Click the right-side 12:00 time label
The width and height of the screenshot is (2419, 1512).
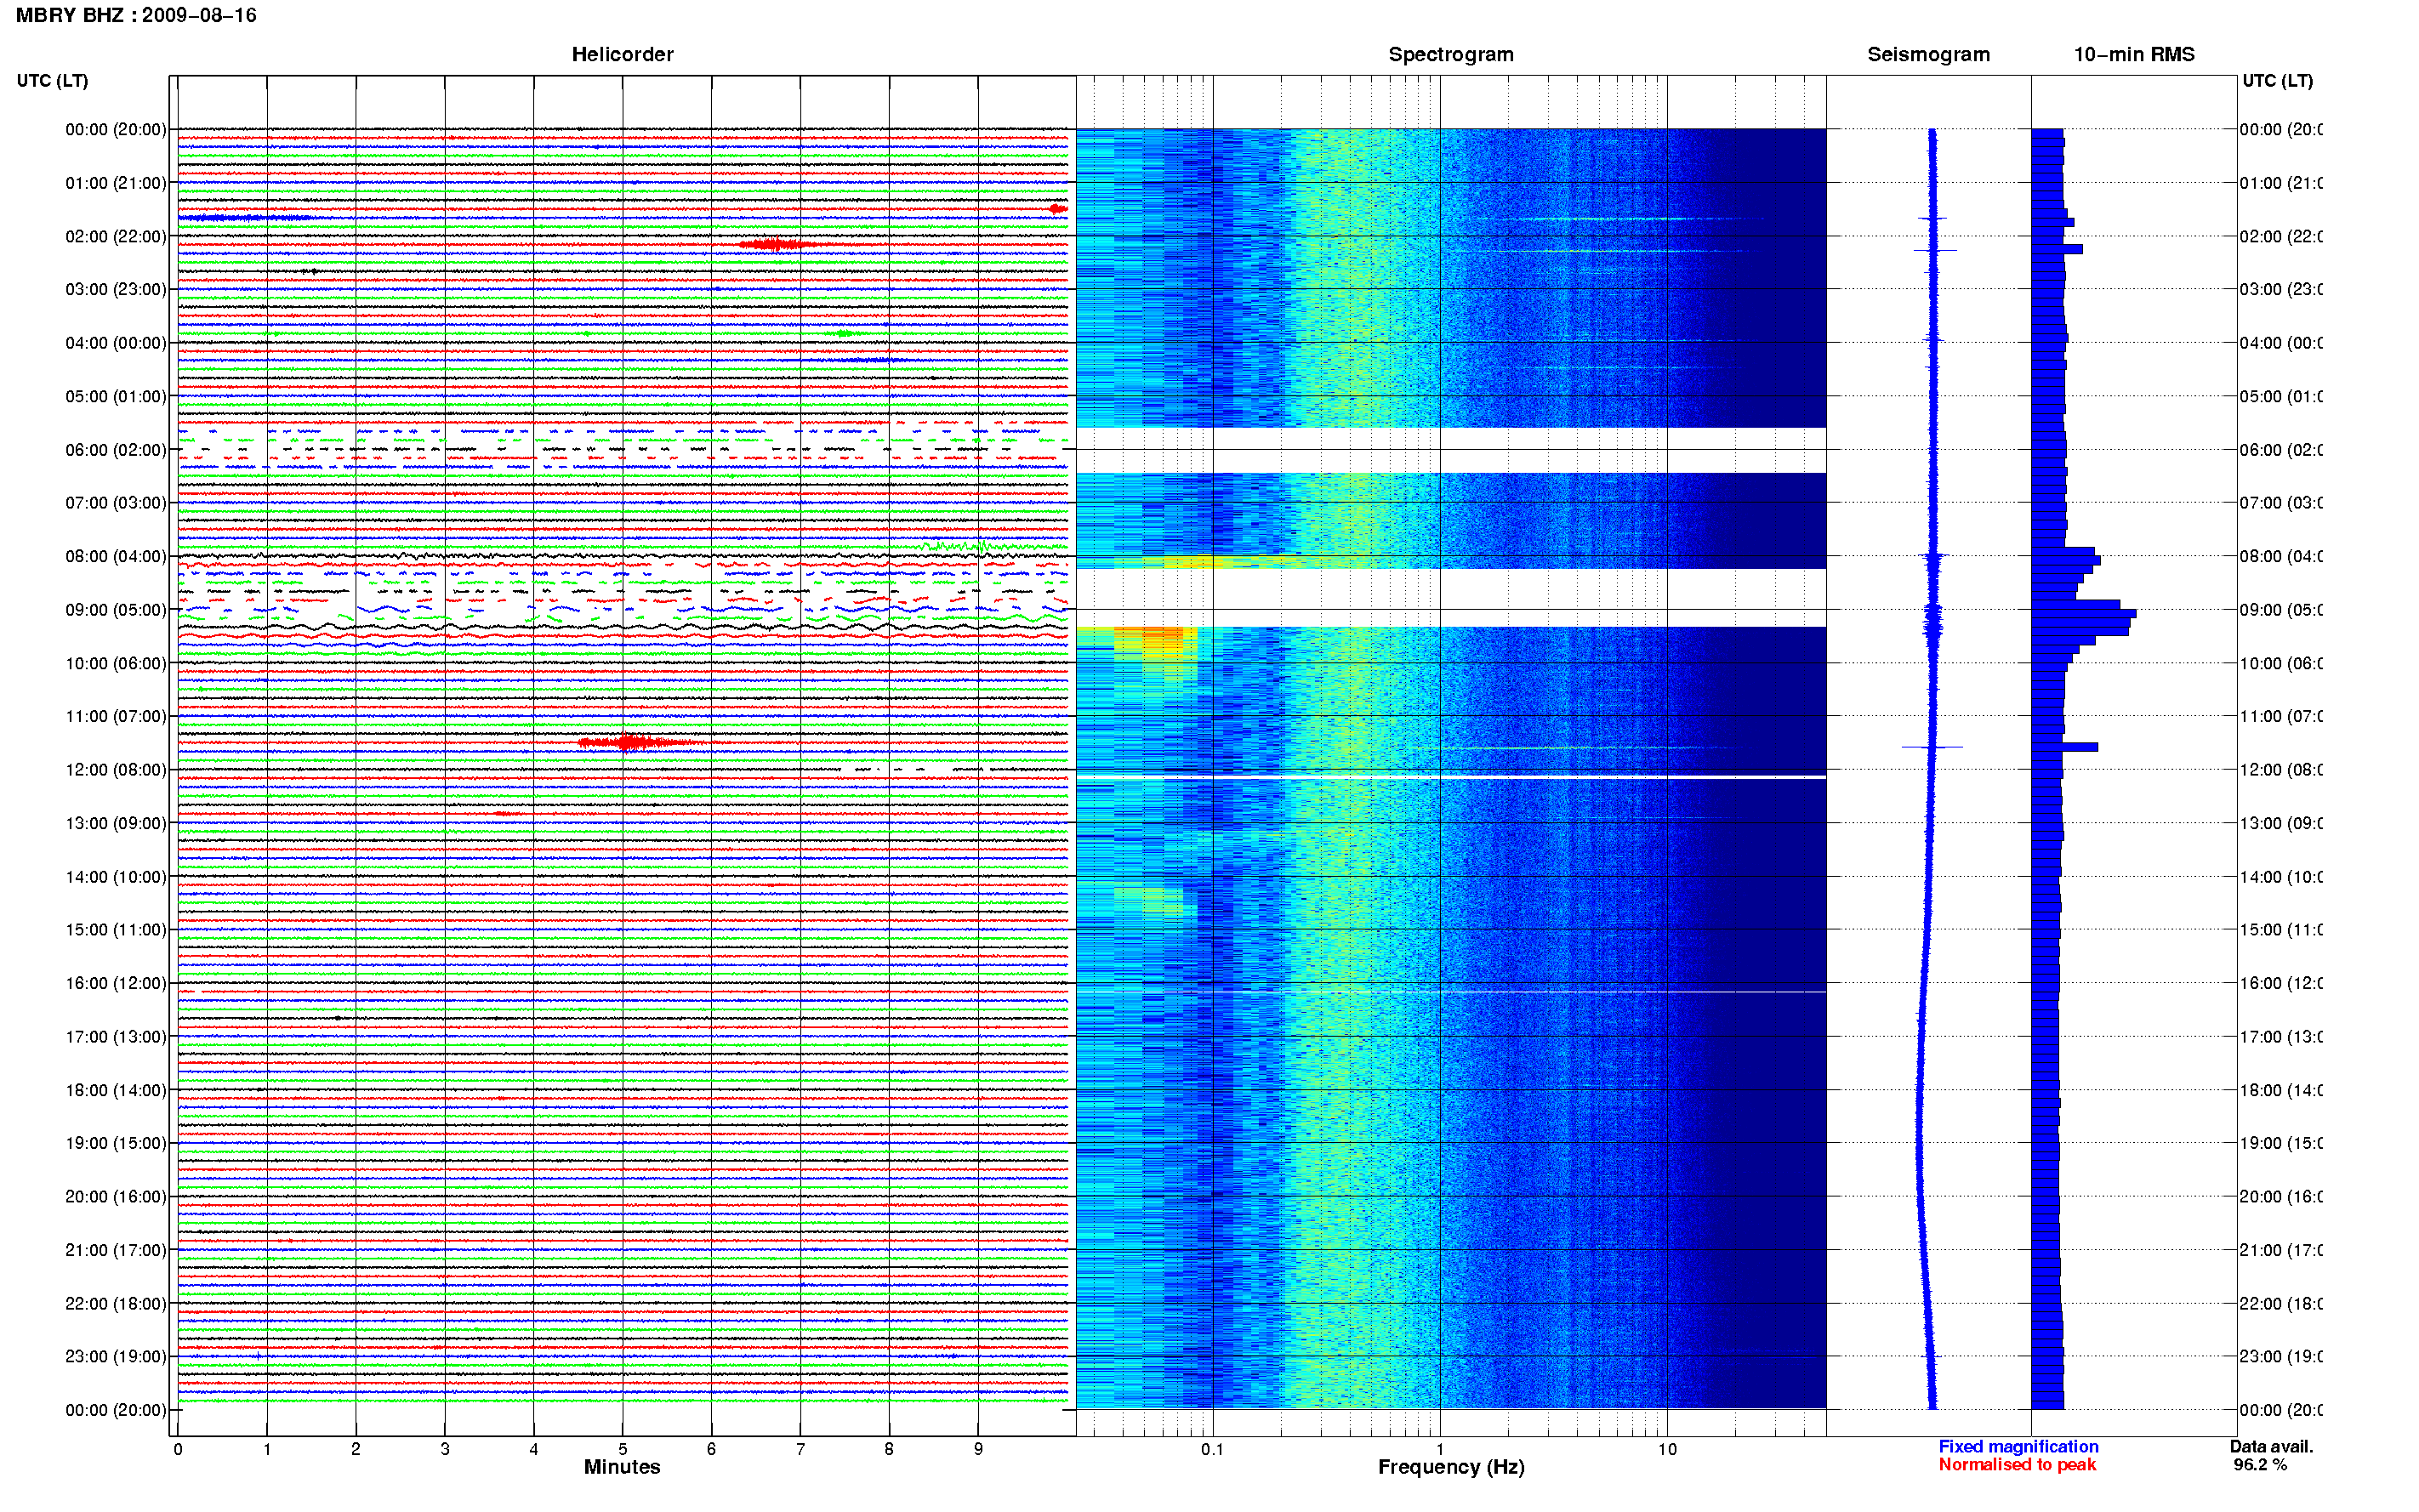2281,770
